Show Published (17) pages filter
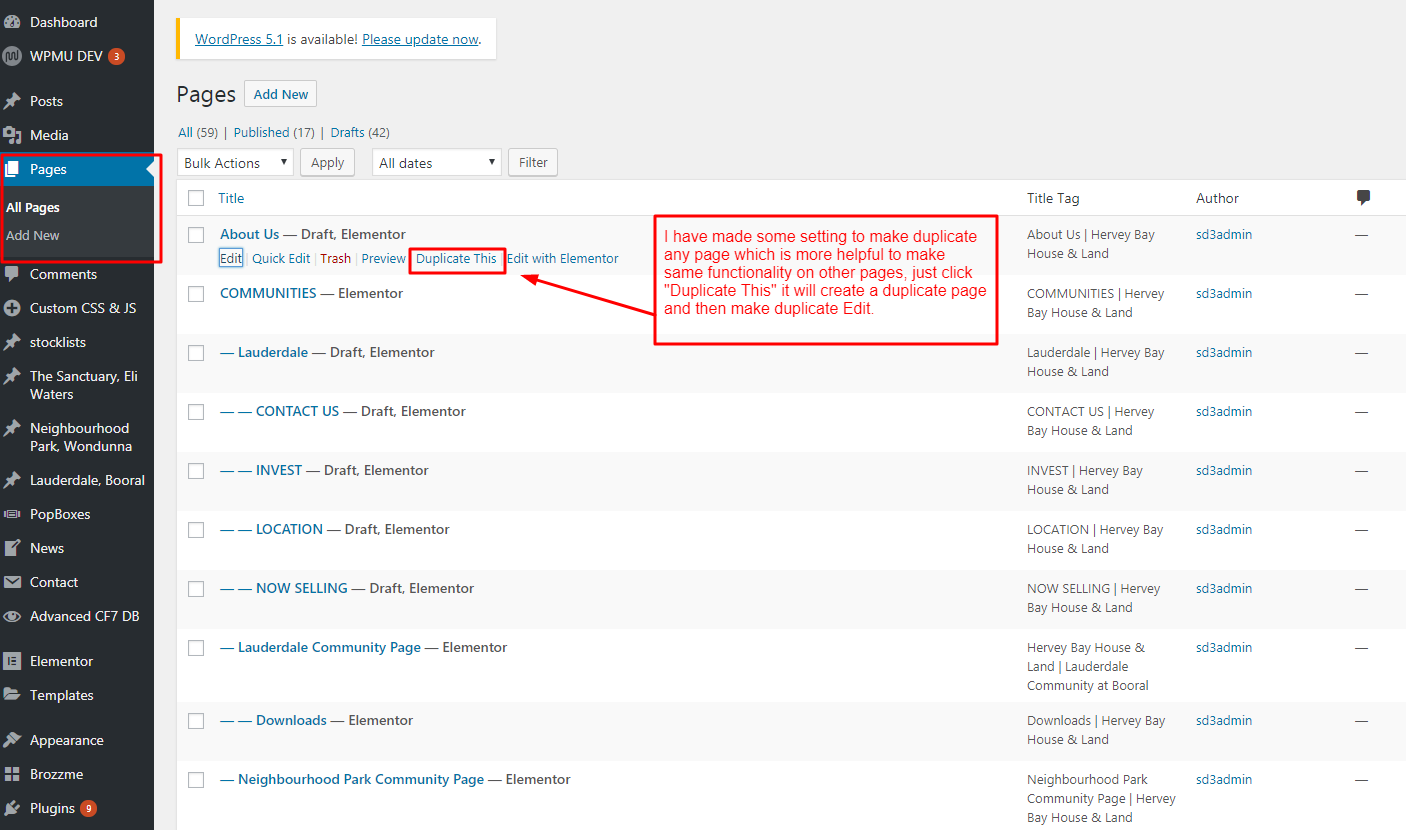Viewport: 1406px width, 830px height. 274,132
